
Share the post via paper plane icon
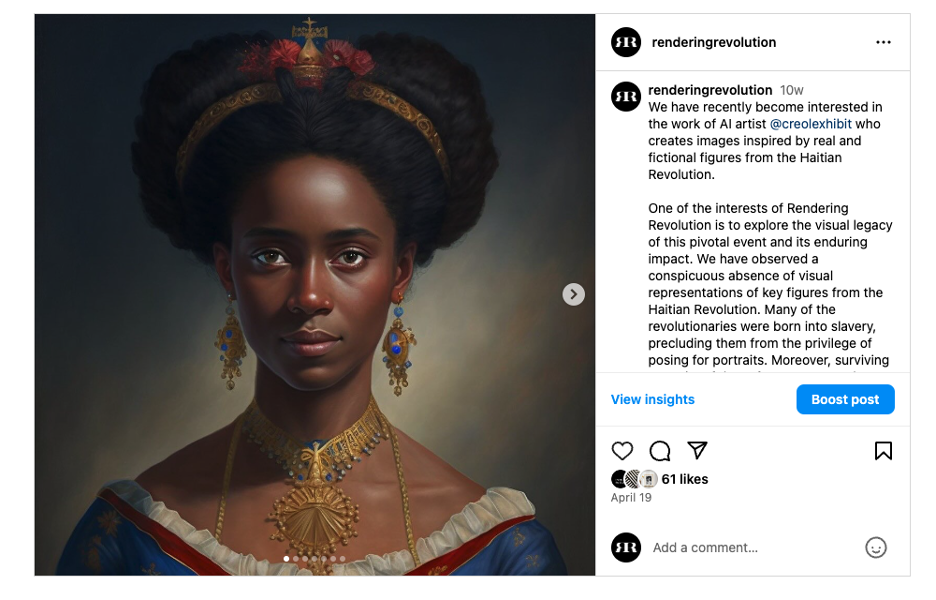(x=697, y=450)
